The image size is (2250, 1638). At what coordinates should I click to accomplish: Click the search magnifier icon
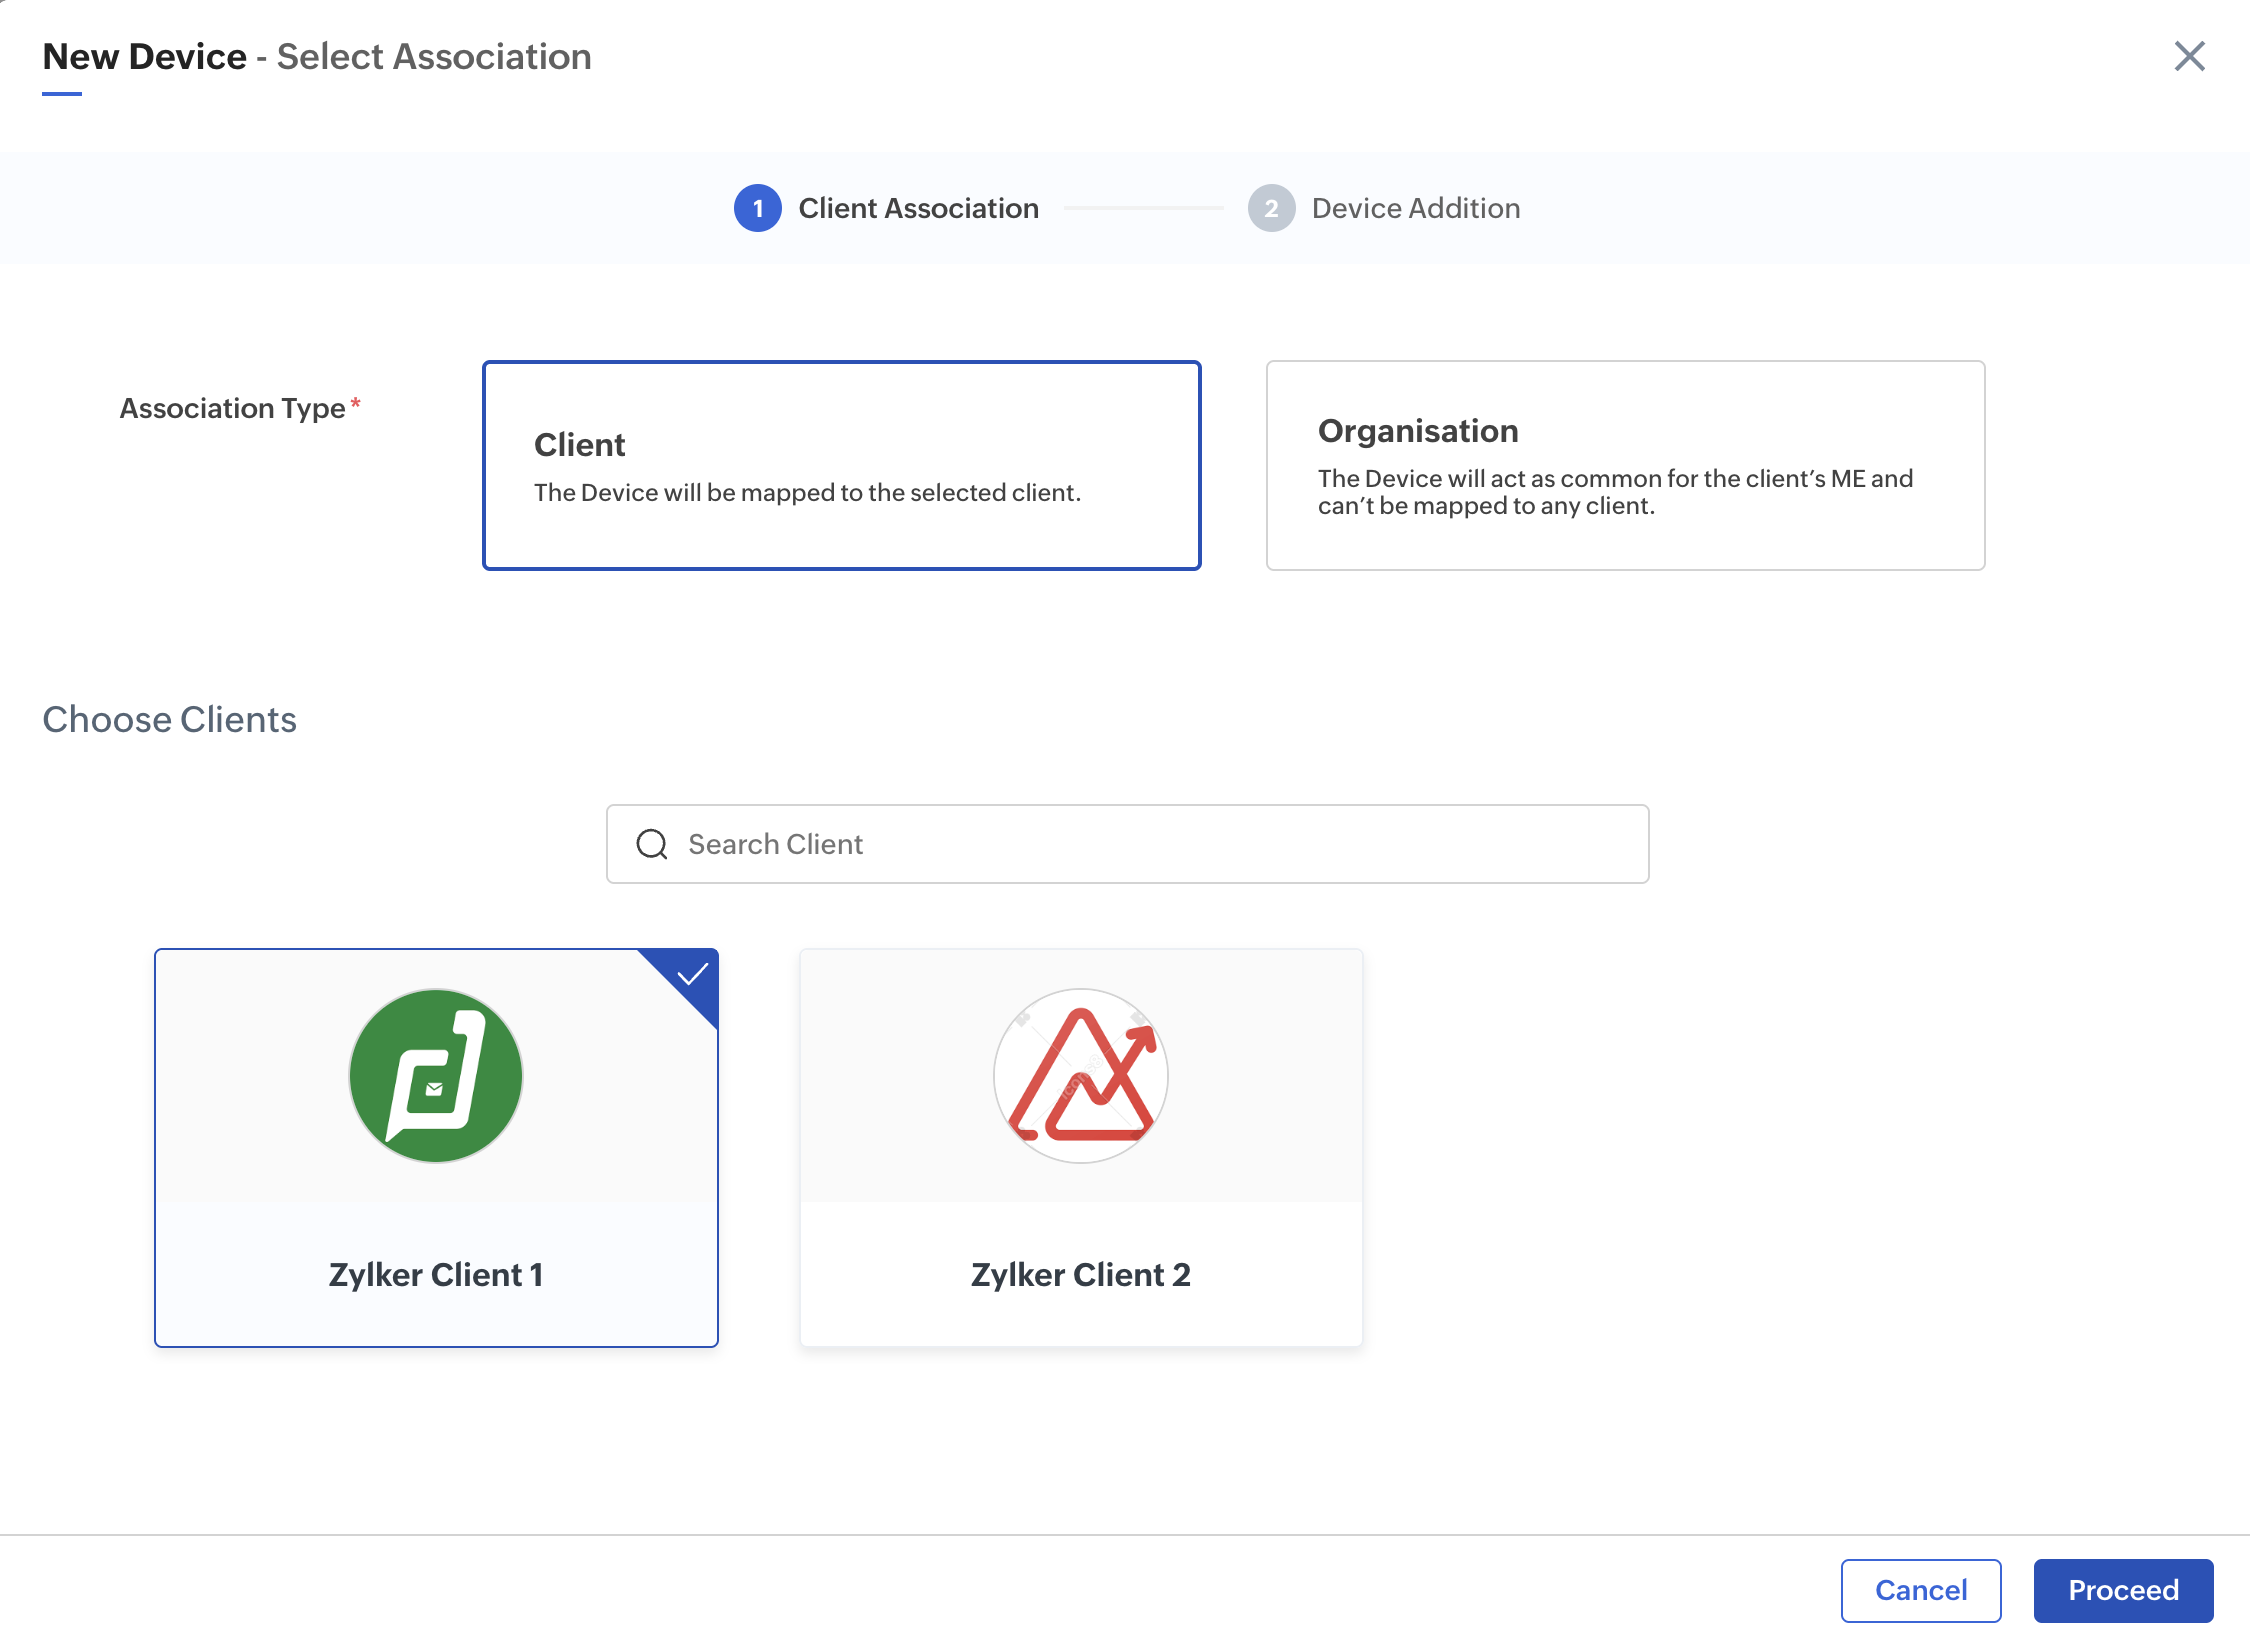pos(652,844)
